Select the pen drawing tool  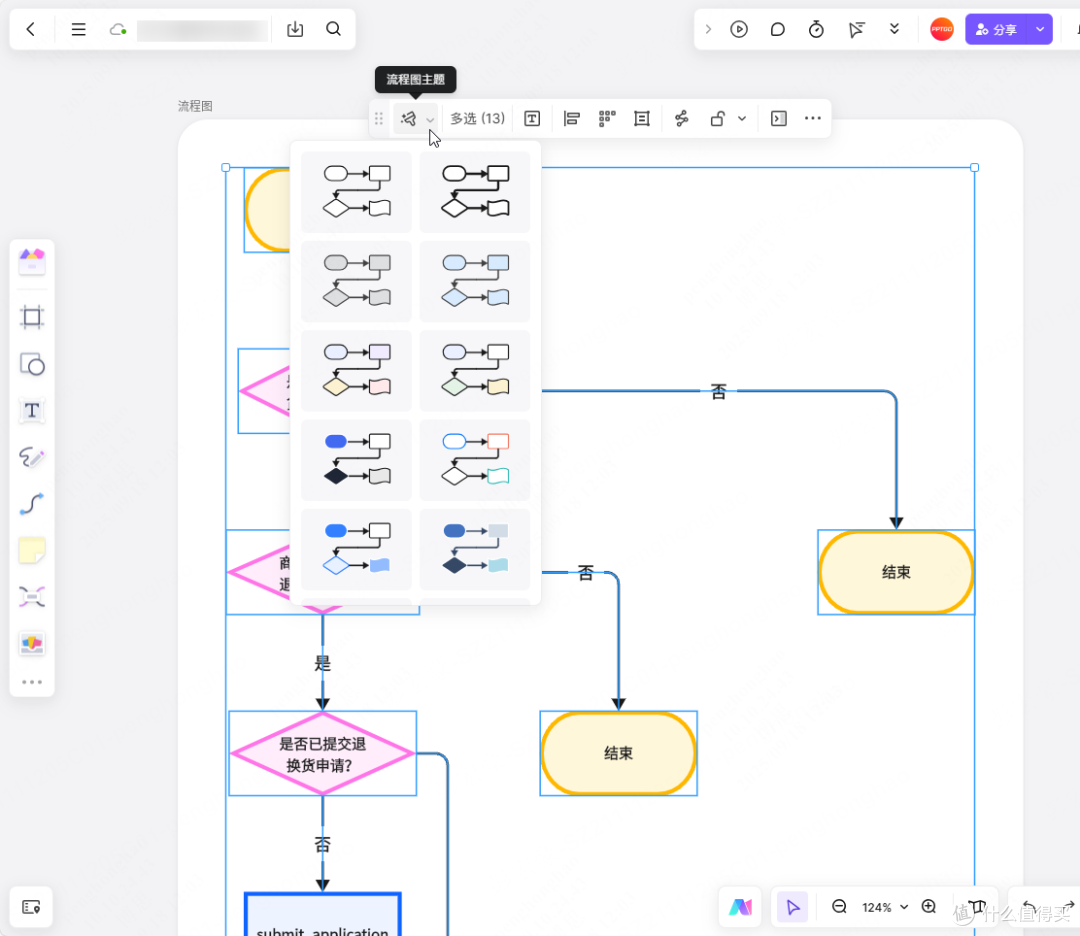pyautogui.click(x=32, y=457)
